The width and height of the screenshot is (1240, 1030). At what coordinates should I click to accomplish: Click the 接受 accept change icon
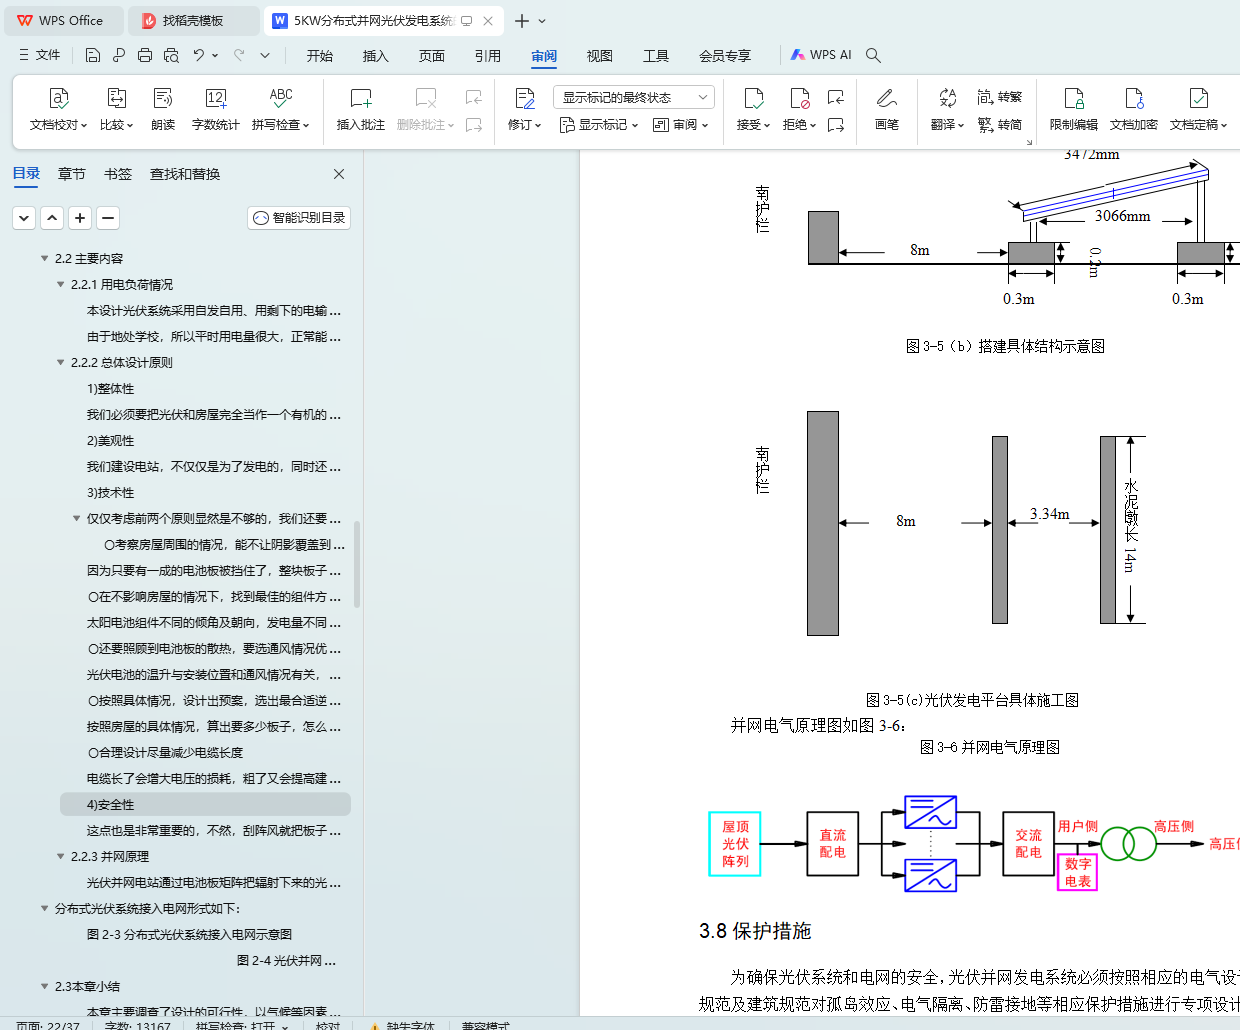(x=754, y=98)
